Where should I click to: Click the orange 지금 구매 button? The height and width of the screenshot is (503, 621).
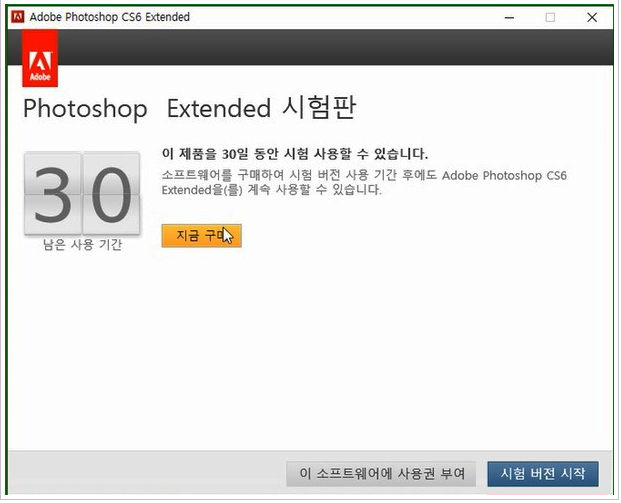click(201, 236)
